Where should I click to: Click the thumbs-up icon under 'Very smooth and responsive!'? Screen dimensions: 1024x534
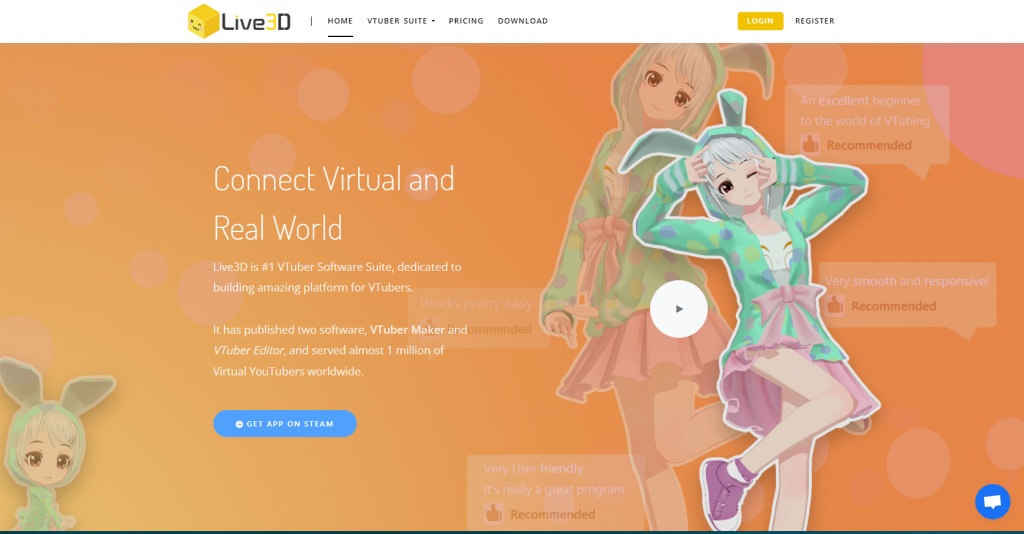tap(835, 305)
